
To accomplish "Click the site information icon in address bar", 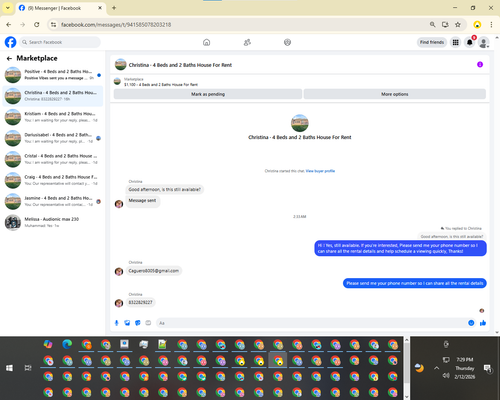I will pos(53,25).
